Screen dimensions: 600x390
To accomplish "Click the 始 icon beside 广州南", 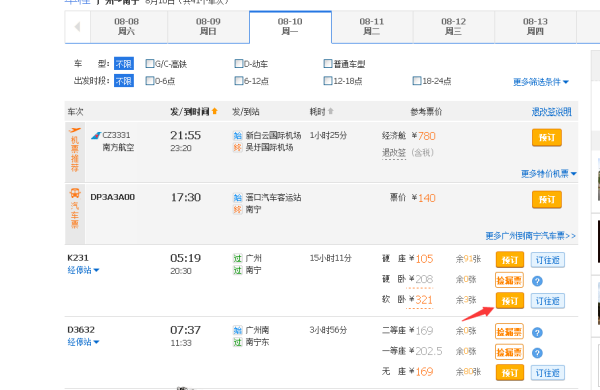I will click(238, 330).
